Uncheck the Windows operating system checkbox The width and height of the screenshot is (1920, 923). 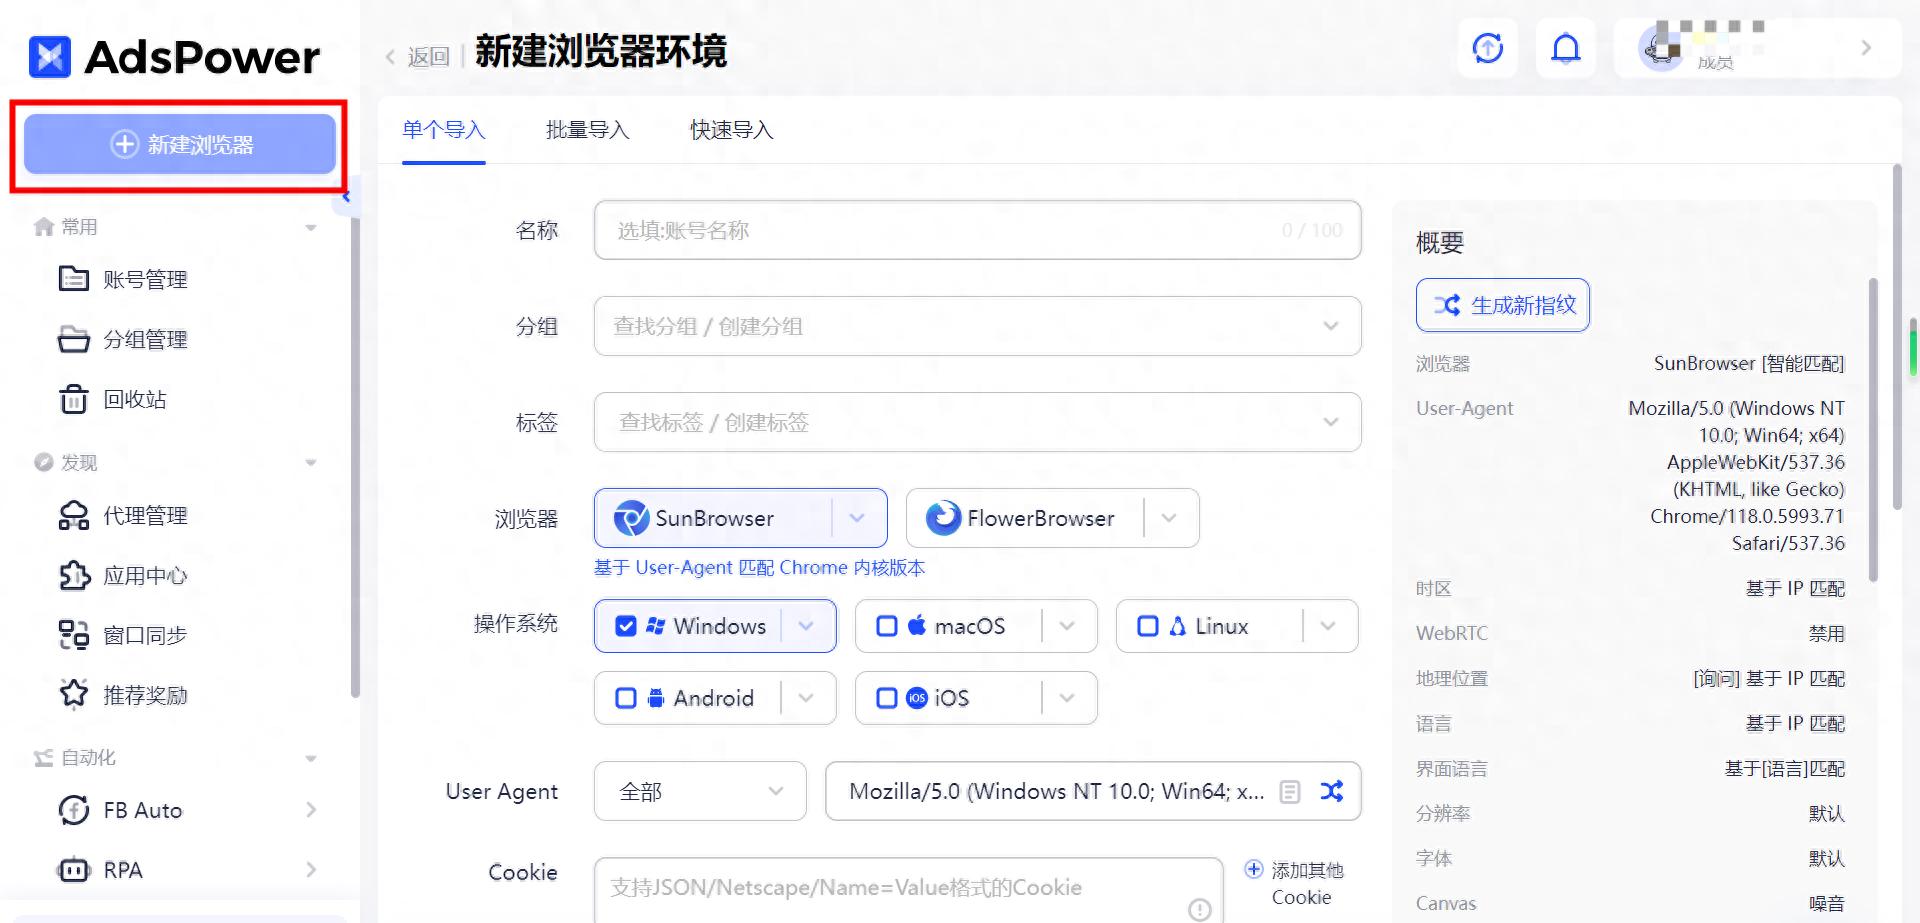(x=626, y=625)
